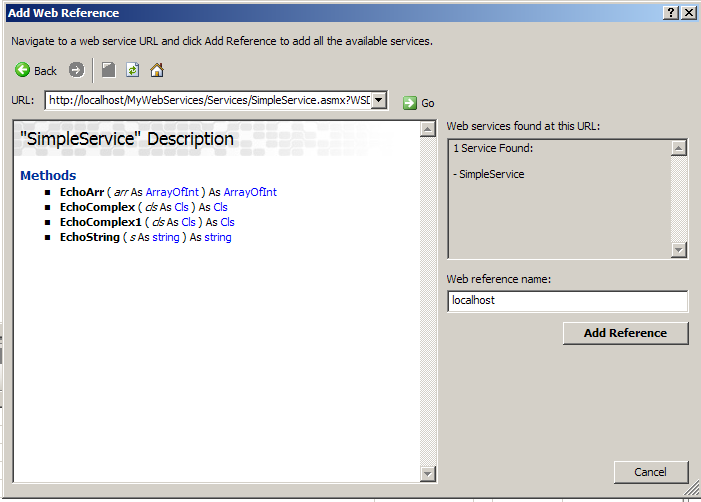Screen dimensions: 701x502
Task: Open the URL history dropdown
Action: click(x=379, y=100)
